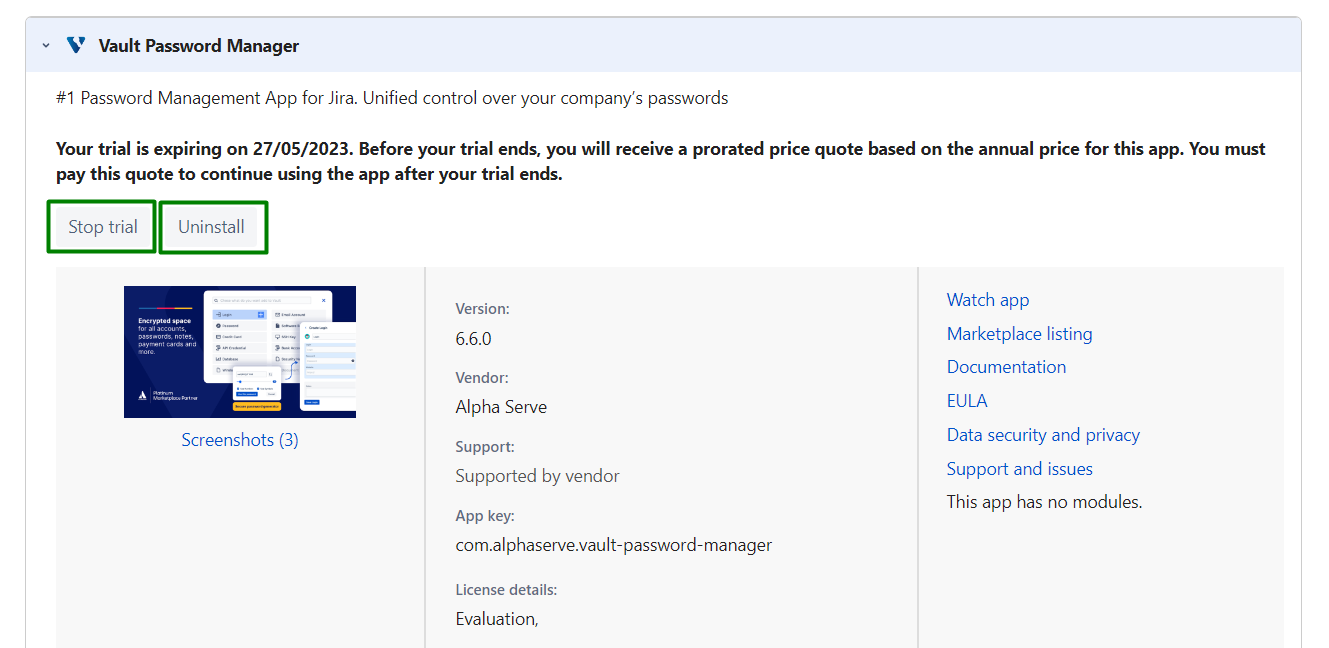Viewport: 1329px width, 648px height.
Task: Click the Watch app link
Action: pyautogui.click(x=987, y=300)
